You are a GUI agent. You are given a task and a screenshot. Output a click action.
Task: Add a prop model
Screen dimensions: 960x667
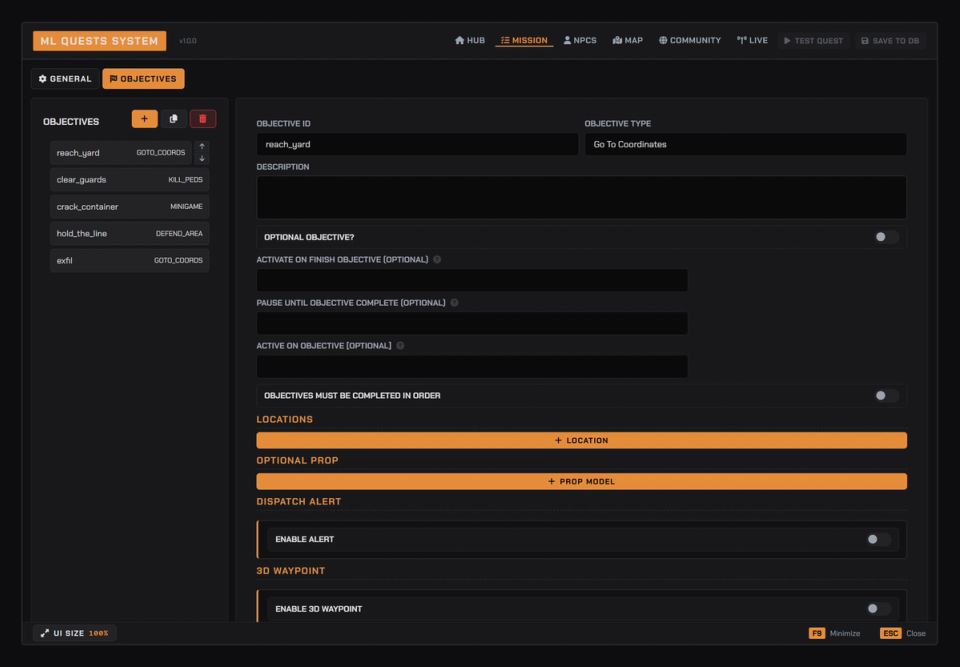582,481
